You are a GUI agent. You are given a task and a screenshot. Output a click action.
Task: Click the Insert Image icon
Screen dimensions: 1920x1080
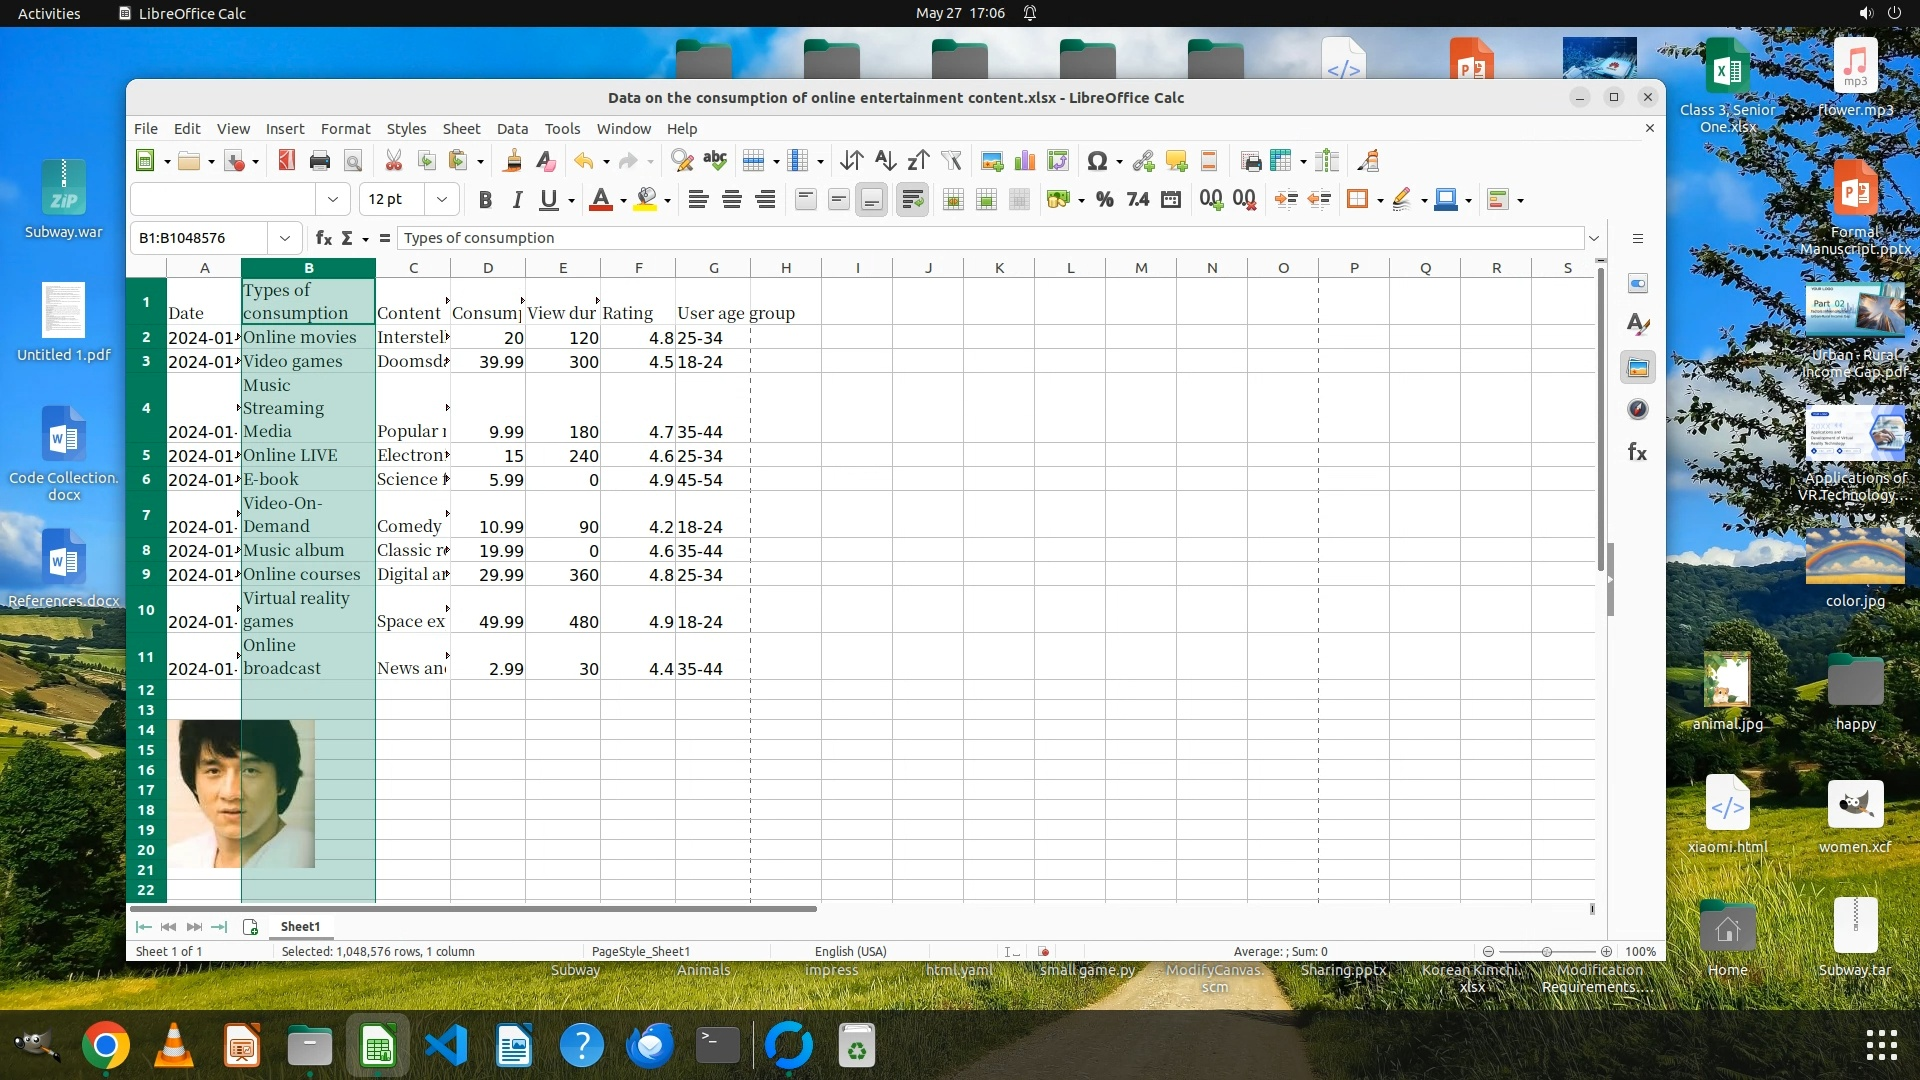tap(991, 161)
